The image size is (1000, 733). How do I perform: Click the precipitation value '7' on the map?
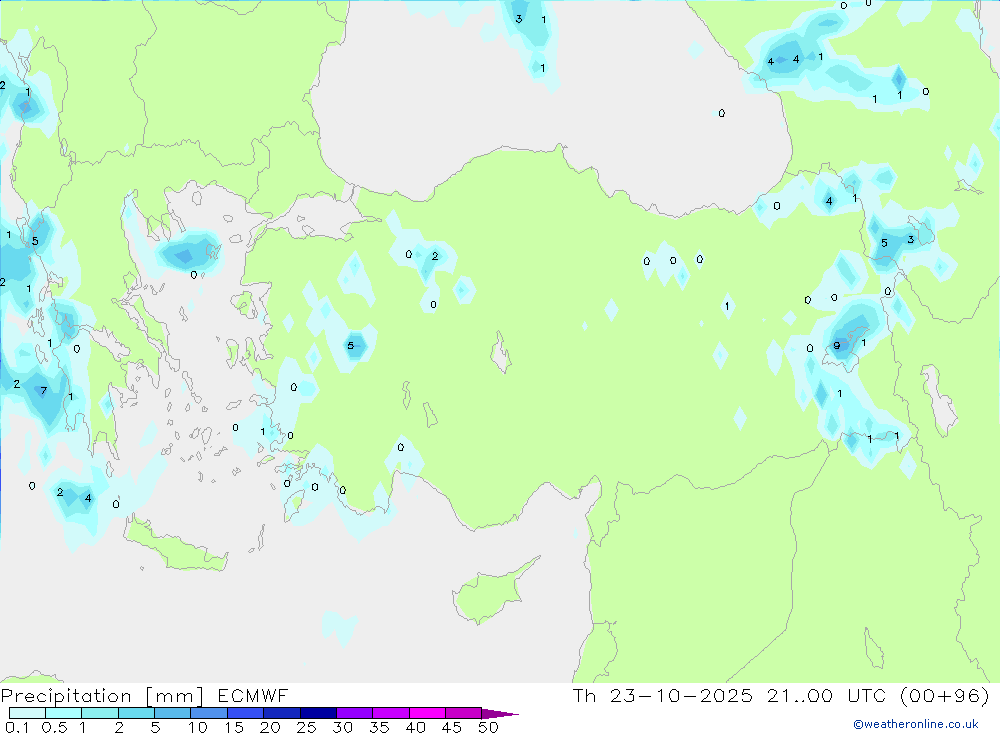coord(43,391)
